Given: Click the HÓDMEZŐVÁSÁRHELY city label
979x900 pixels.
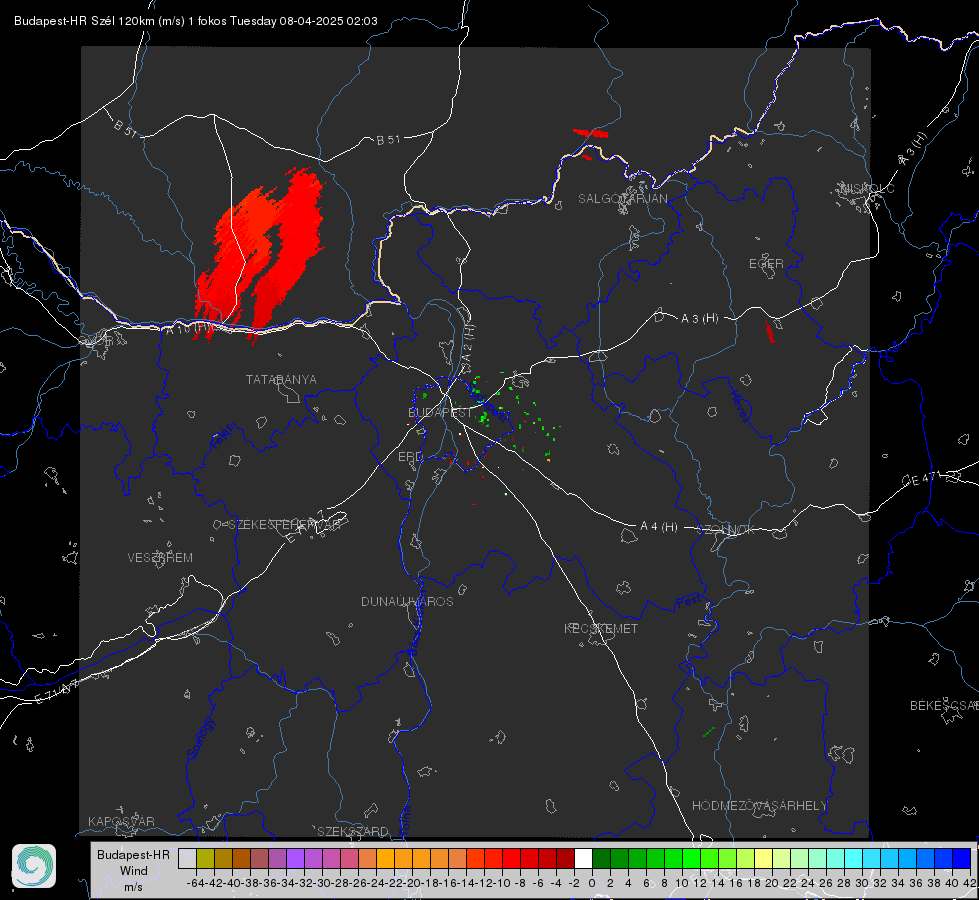Looking at the screenshot, I should pyautogui.click(x=759, y=806).
